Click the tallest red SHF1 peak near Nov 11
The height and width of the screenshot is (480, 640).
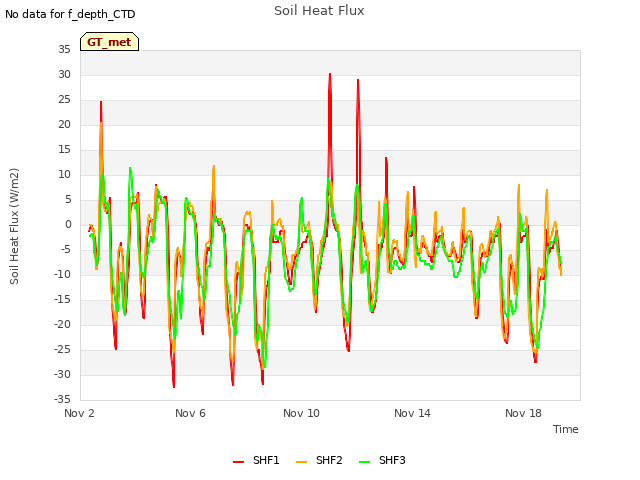tap(330, 75)
